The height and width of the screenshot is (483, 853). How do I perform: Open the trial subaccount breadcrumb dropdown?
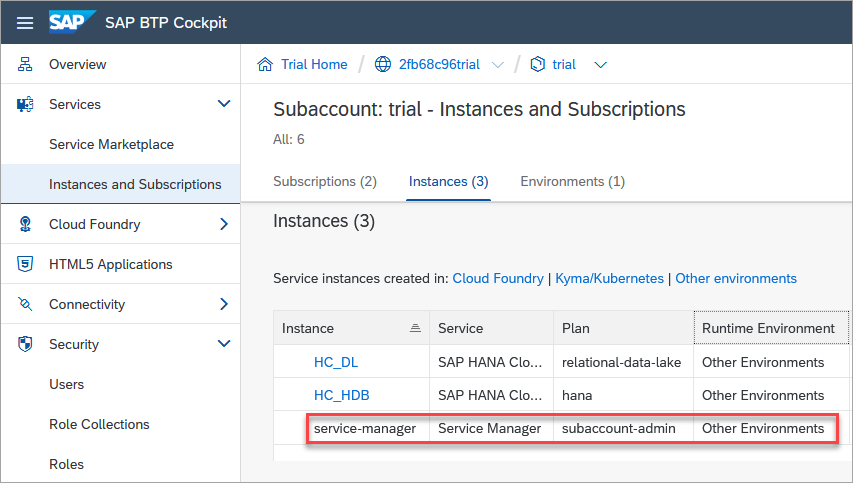(600, 65)
